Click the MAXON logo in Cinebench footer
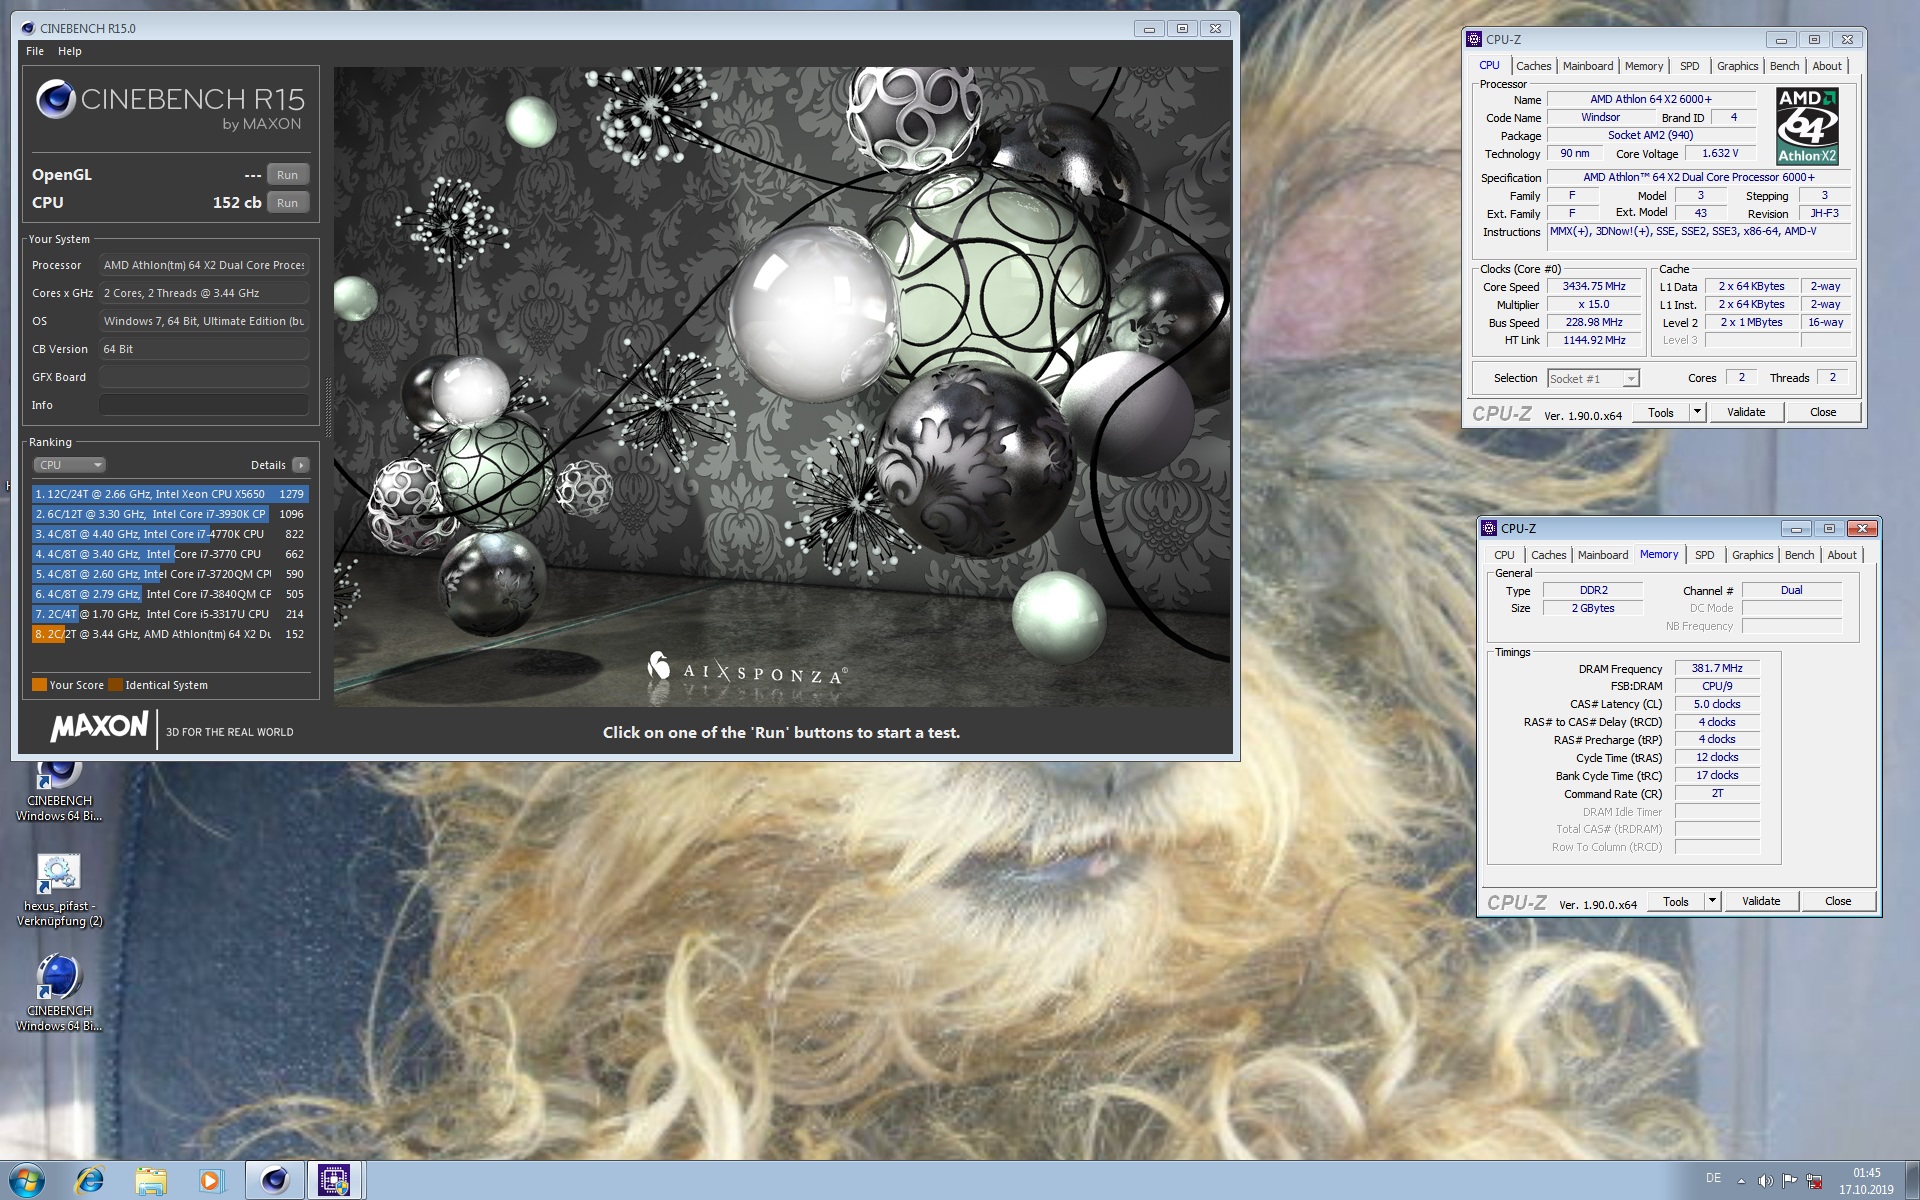This screenshot has width=1920, height=1200. pyautogui.click(x=99, y=727)
